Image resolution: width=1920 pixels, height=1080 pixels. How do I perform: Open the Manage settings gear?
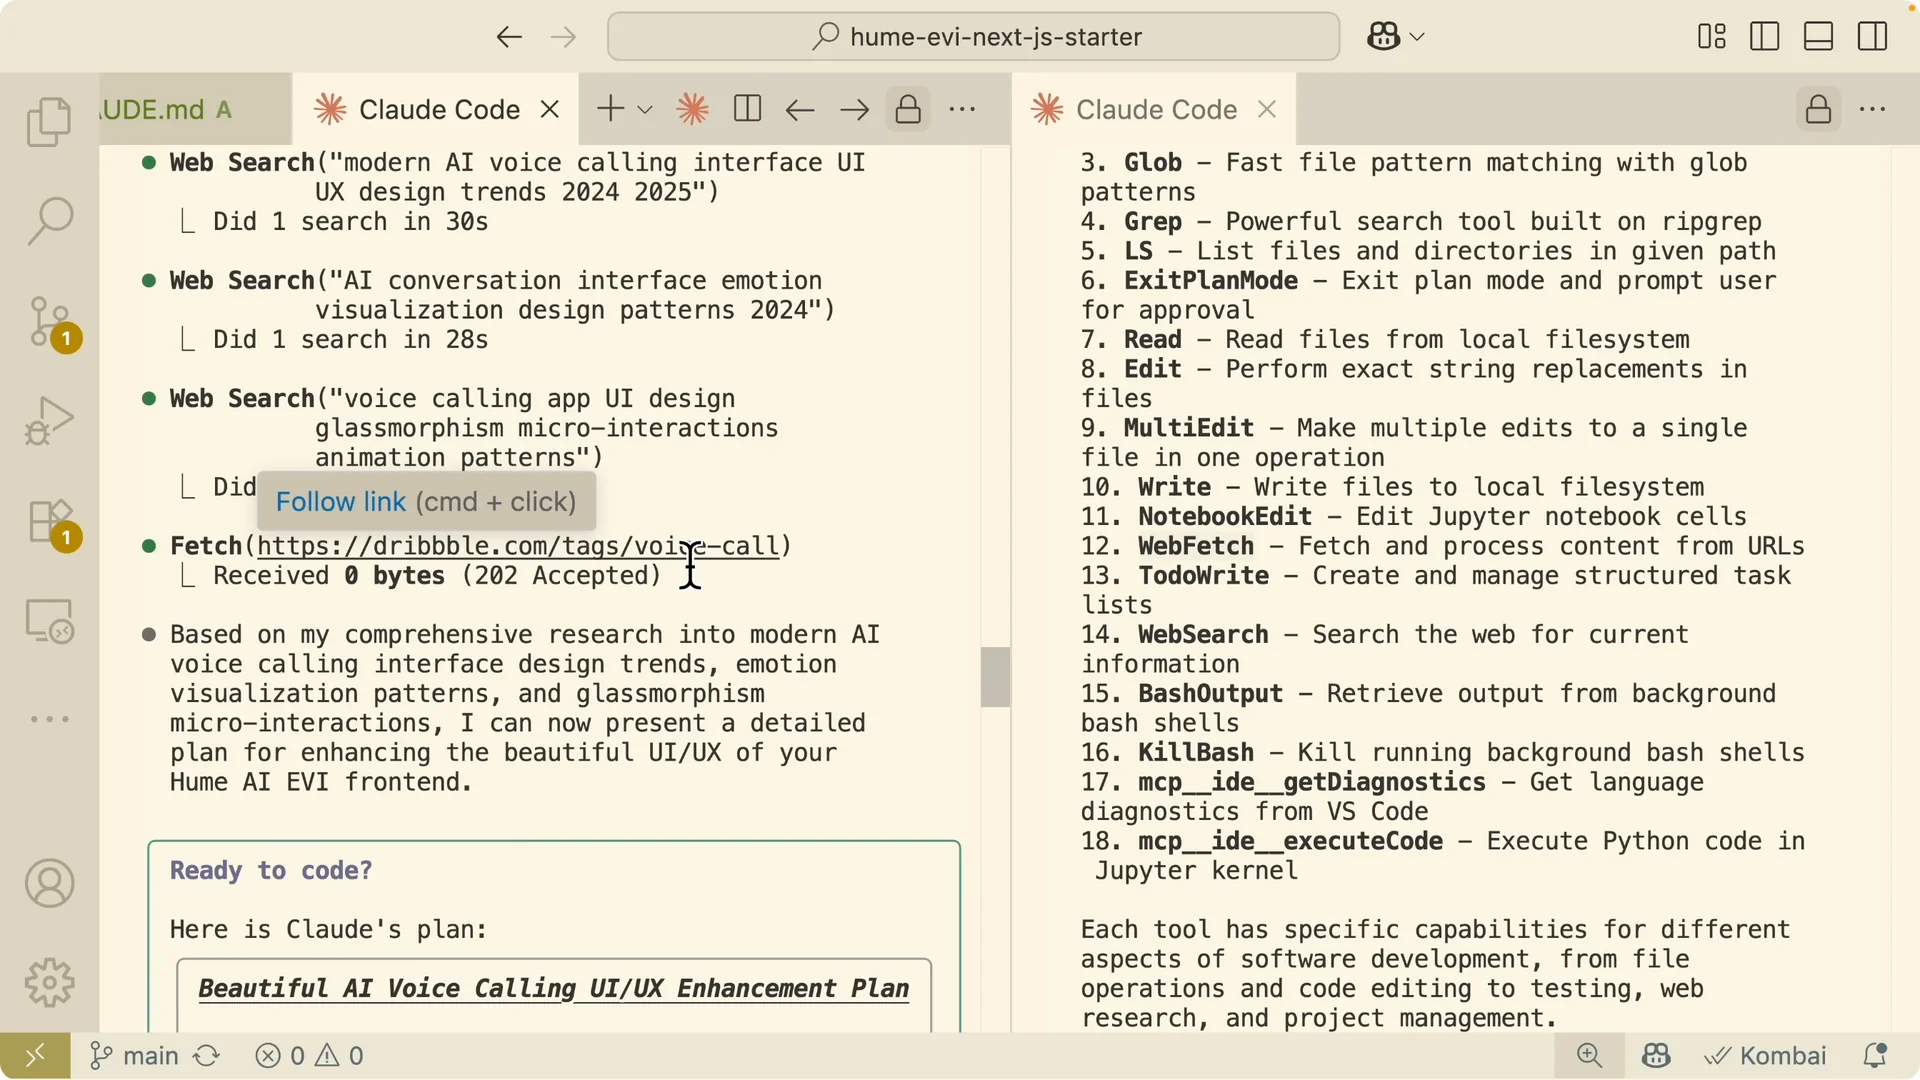click(49, 983)
